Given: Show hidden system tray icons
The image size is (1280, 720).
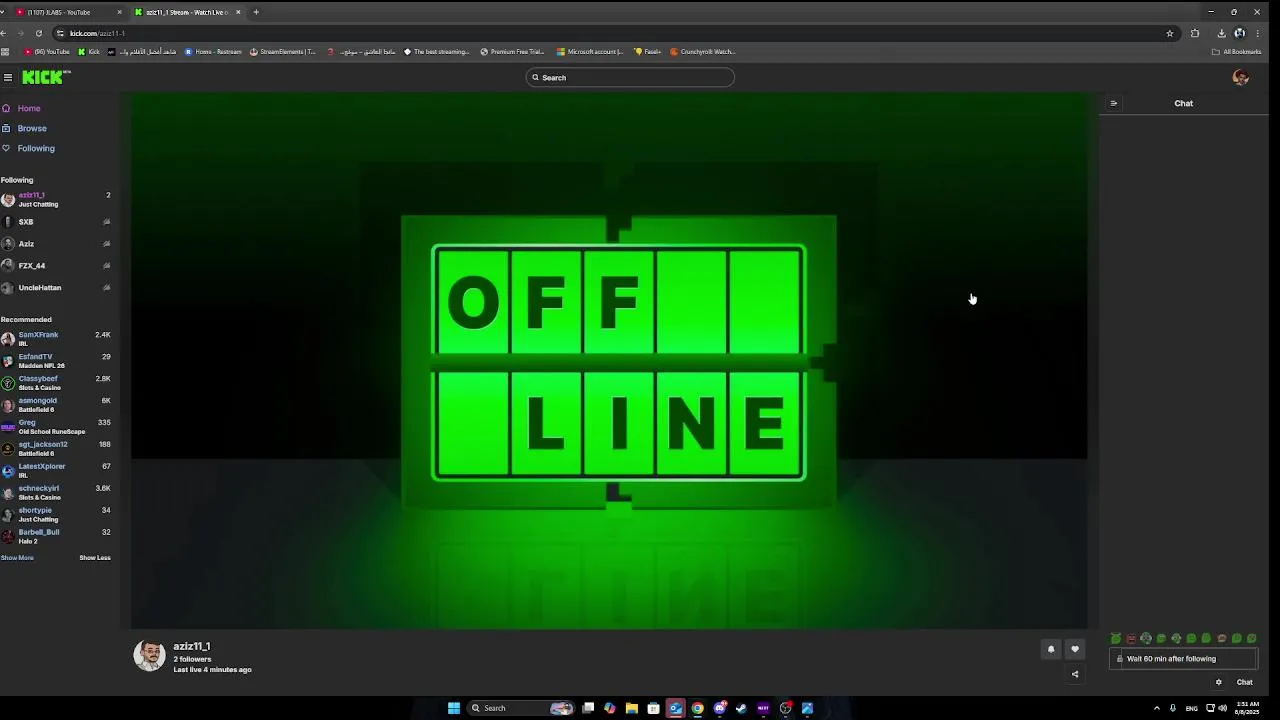Looking at the screenshot, I should [x=1157, y=708].
